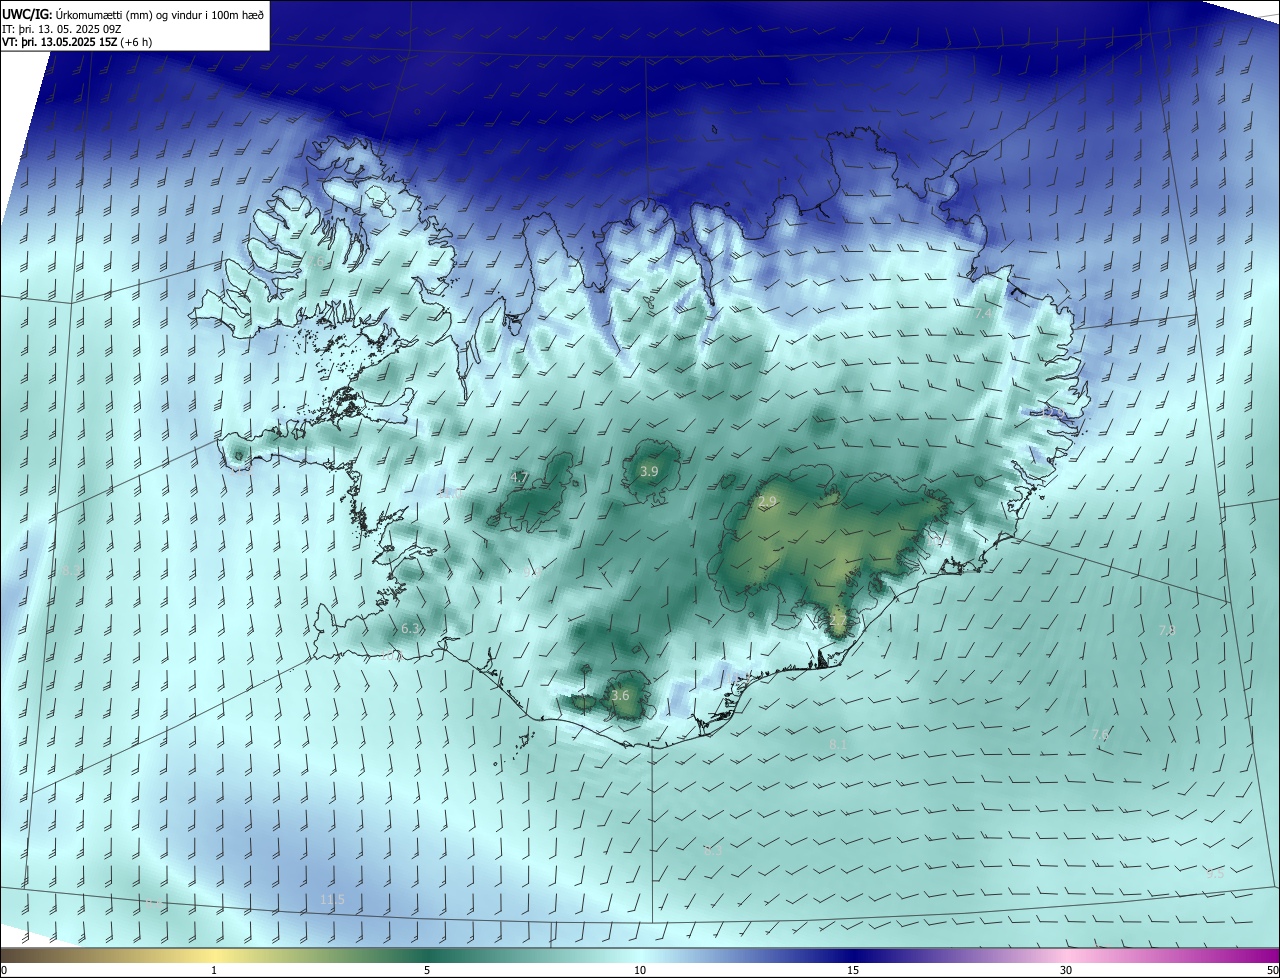Click the 7.6 value over the southeastern sea
The image size is (1280, 978).
(x=1100, y=735)
